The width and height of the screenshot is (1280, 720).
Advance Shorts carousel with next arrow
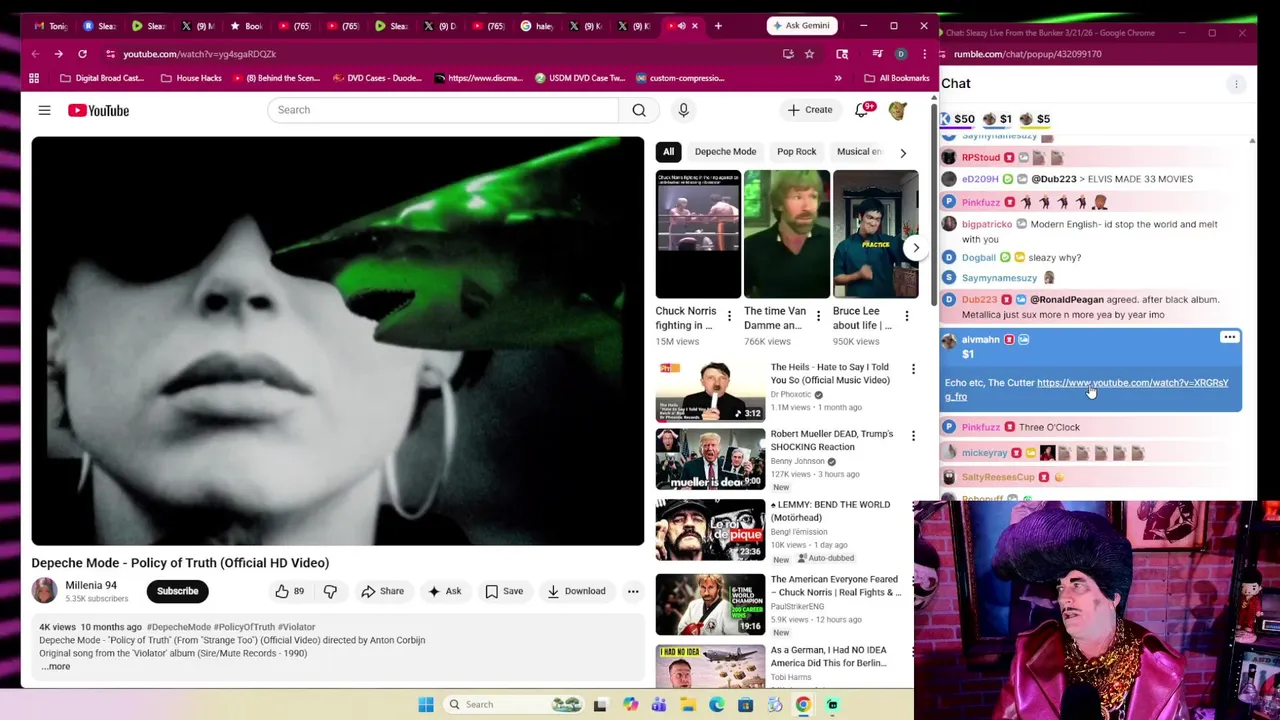coord(915,248)
